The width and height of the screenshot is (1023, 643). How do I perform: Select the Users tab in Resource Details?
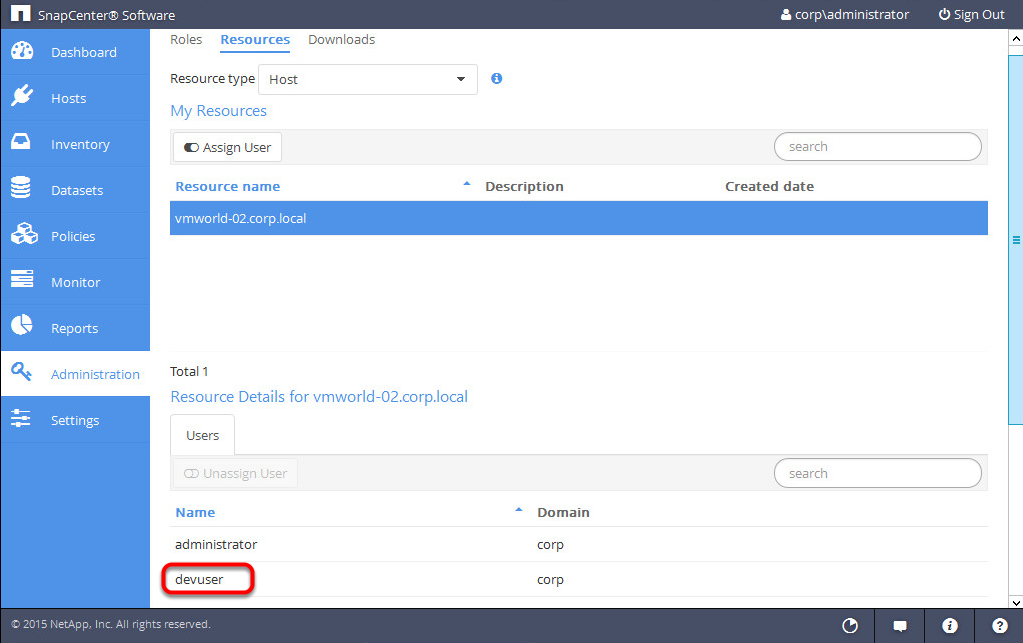202,435
